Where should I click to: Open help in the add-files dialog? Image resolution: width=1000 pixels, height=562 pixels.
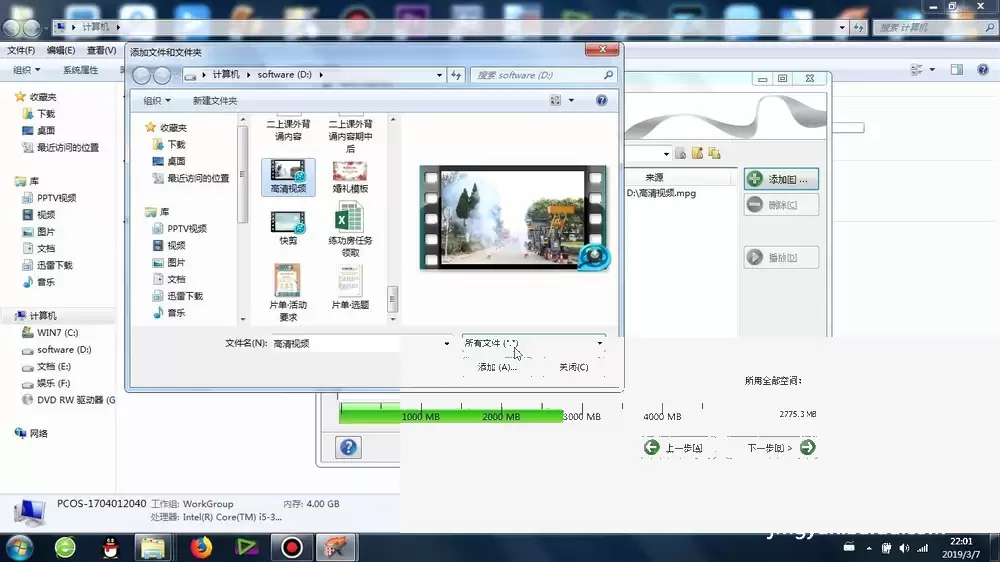pyautogui.click(x=601, y=100)
